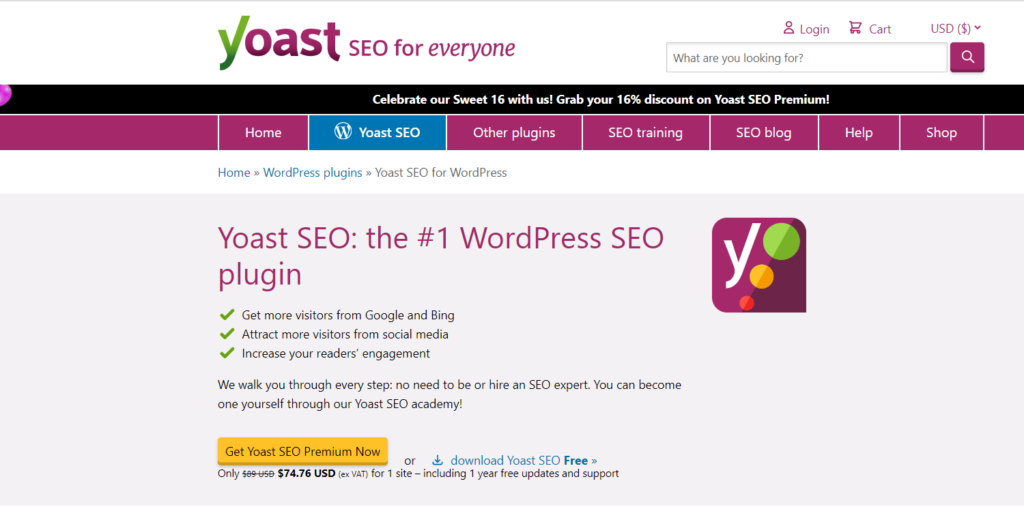
Task: Click the Yoast logo in header
Action: tap(280, 44)
